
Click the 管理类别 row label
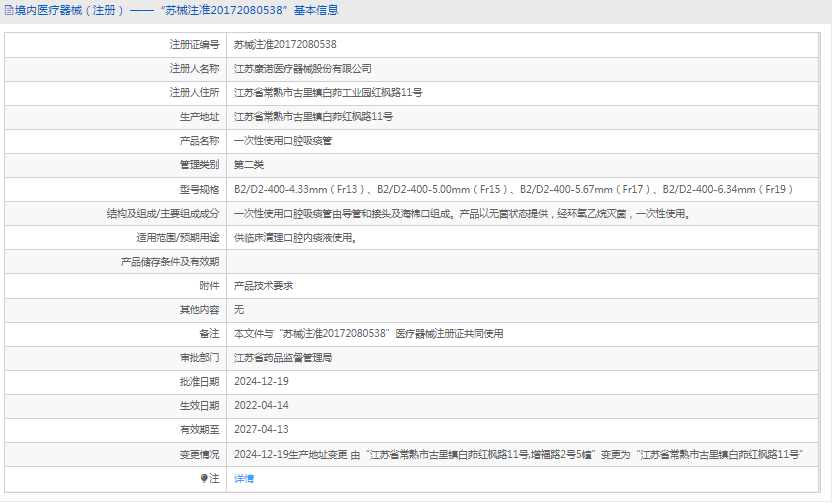200,165
